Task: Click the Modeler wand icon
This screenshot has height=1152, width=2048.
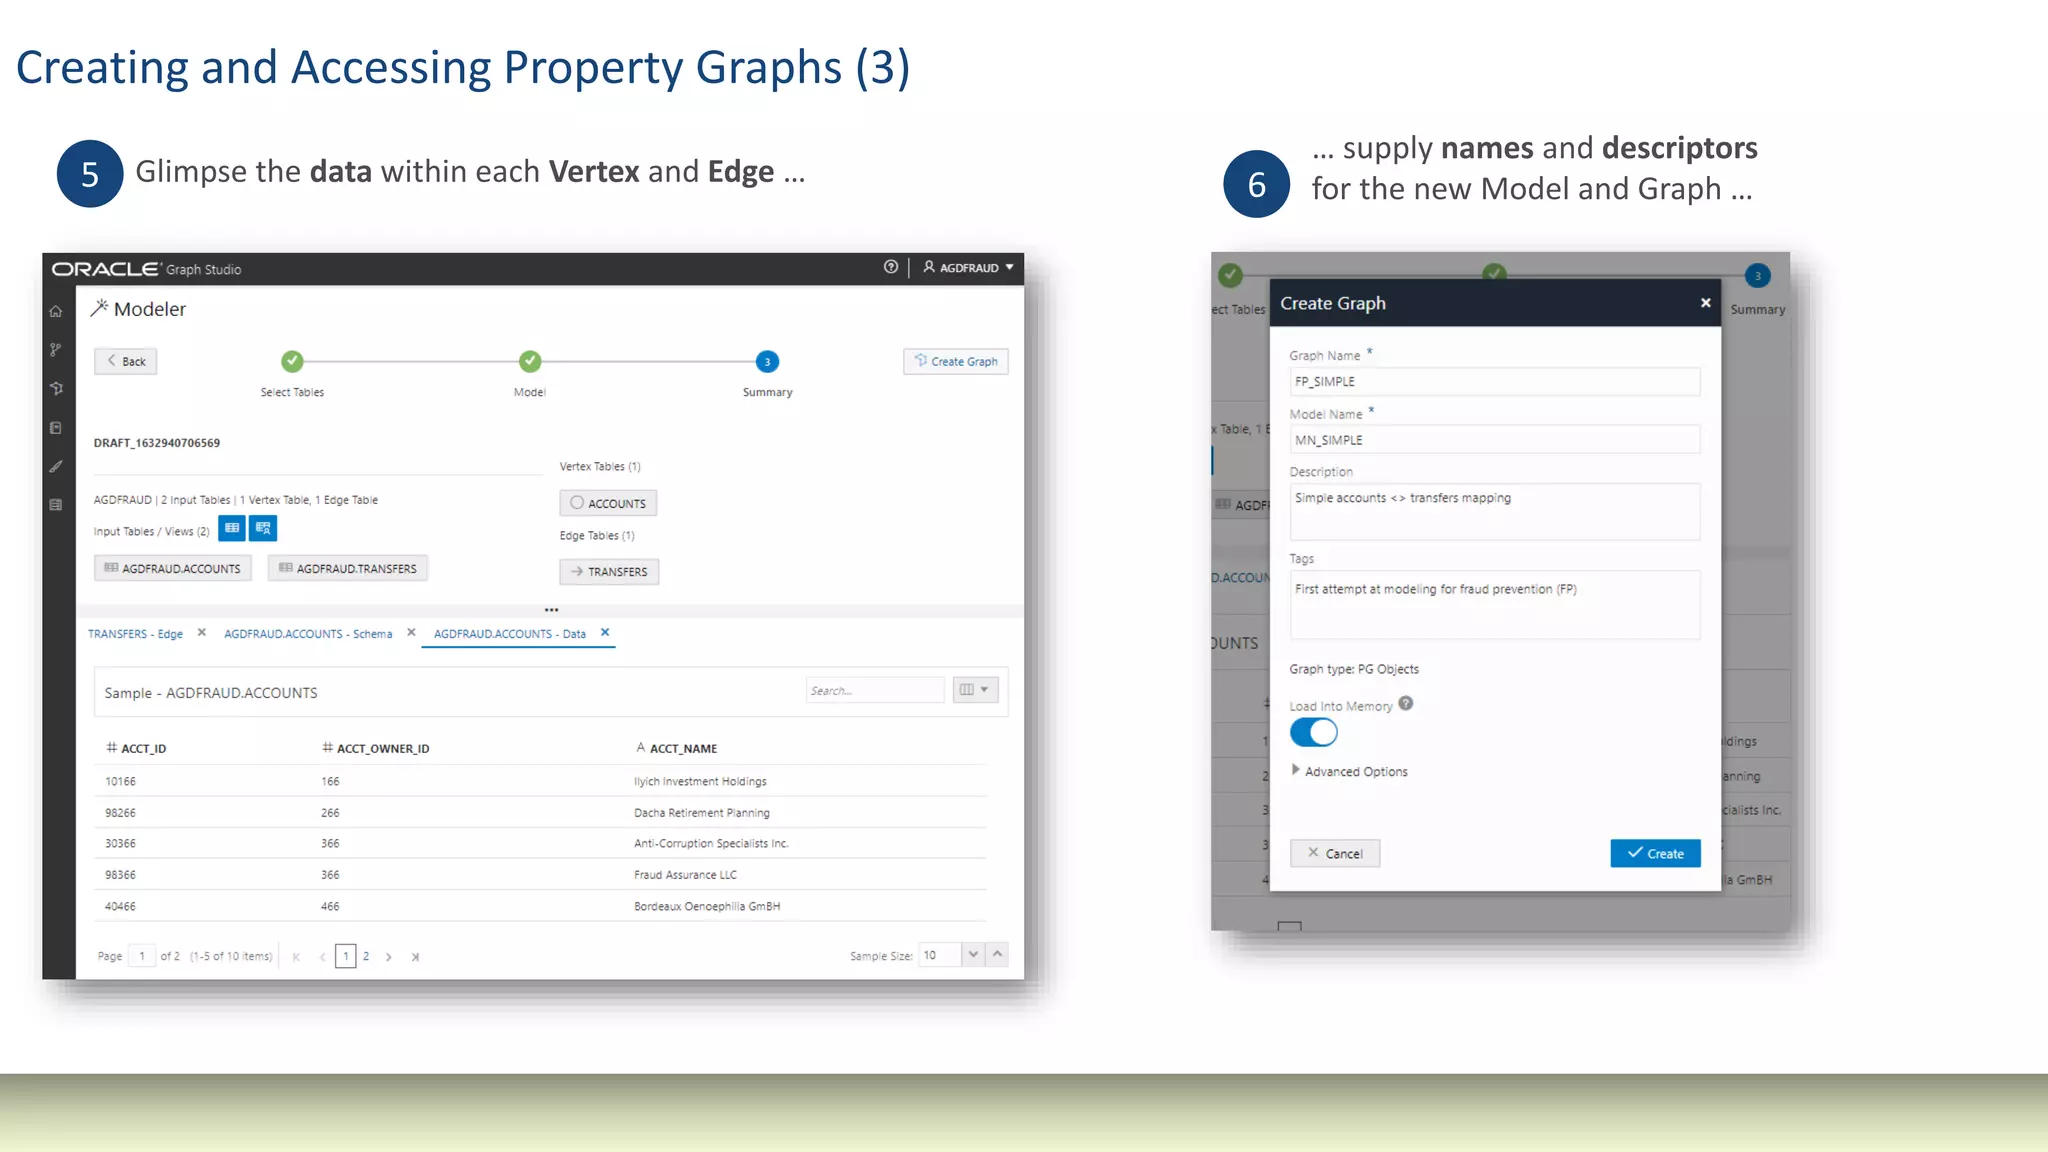Action: pyautogui.click(x=99, y=308)
